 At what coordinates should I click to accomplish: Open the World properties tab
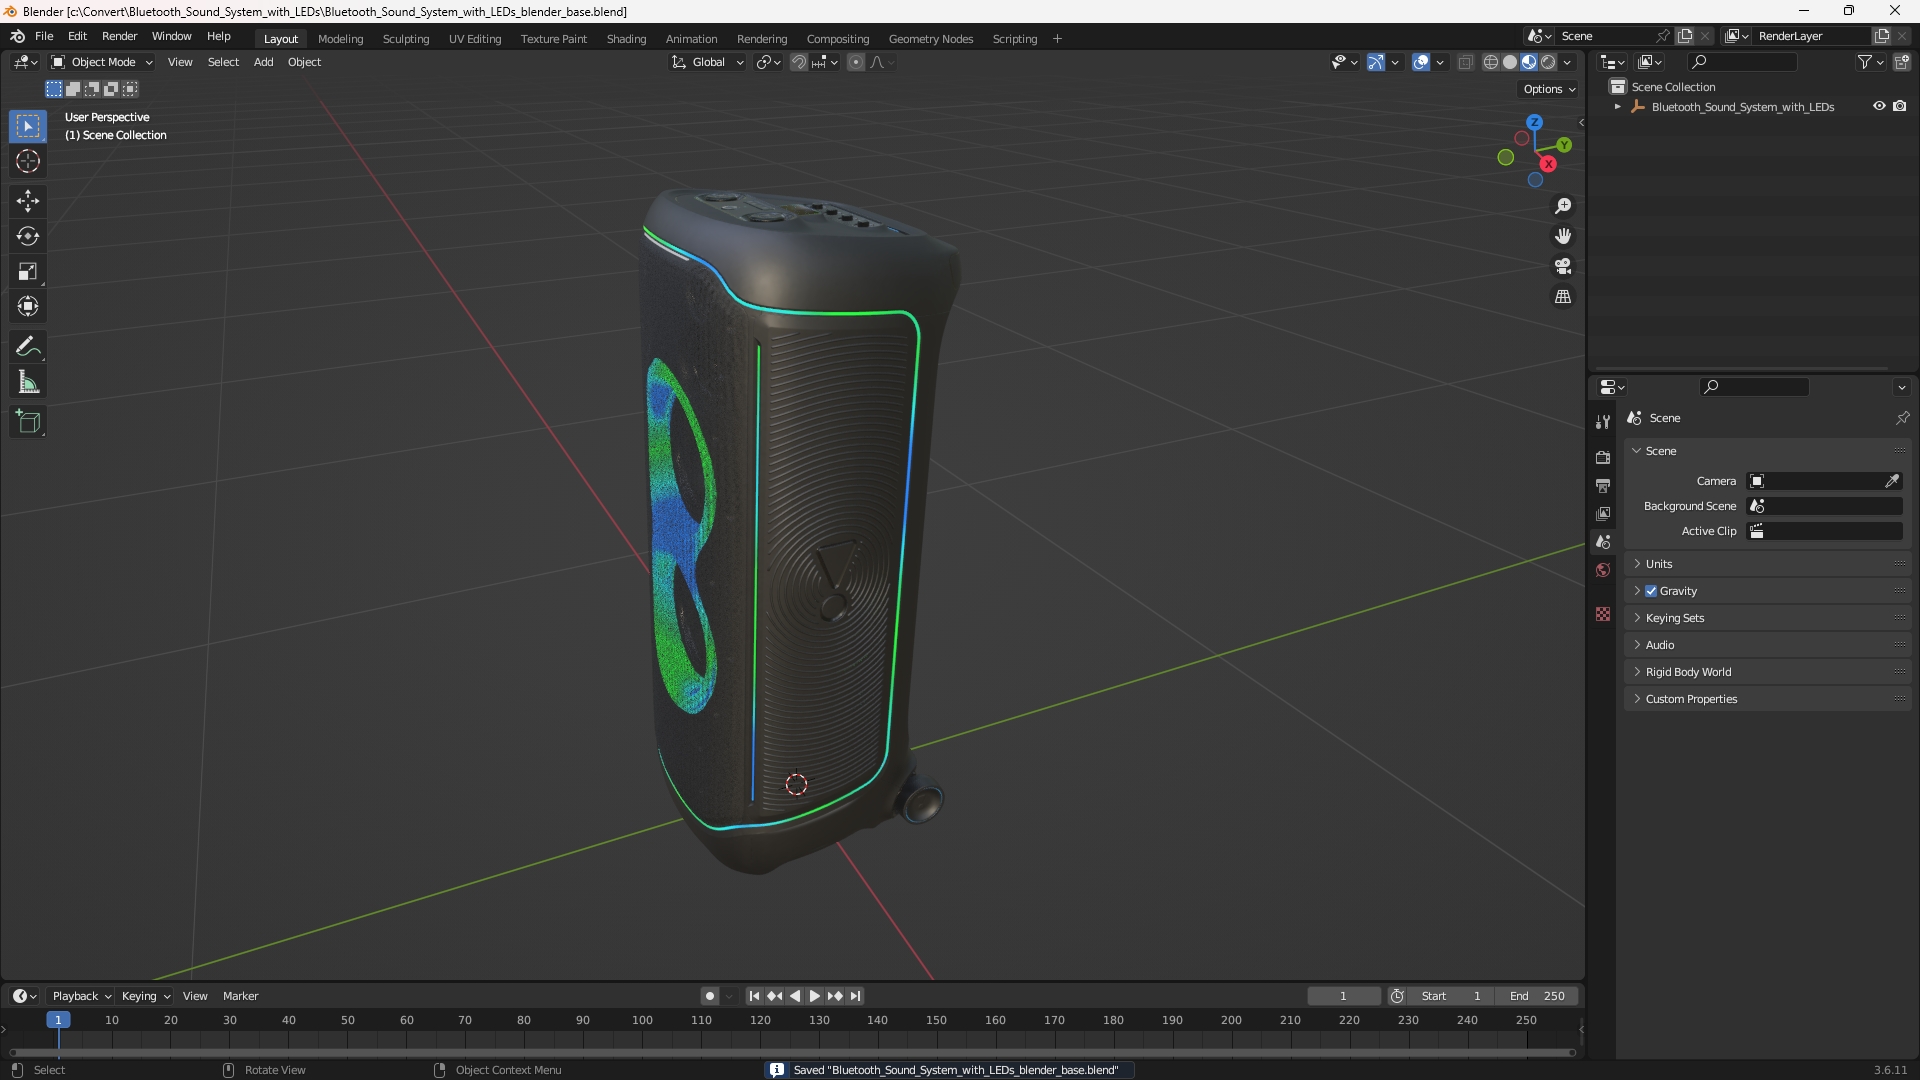(1603, 570)
